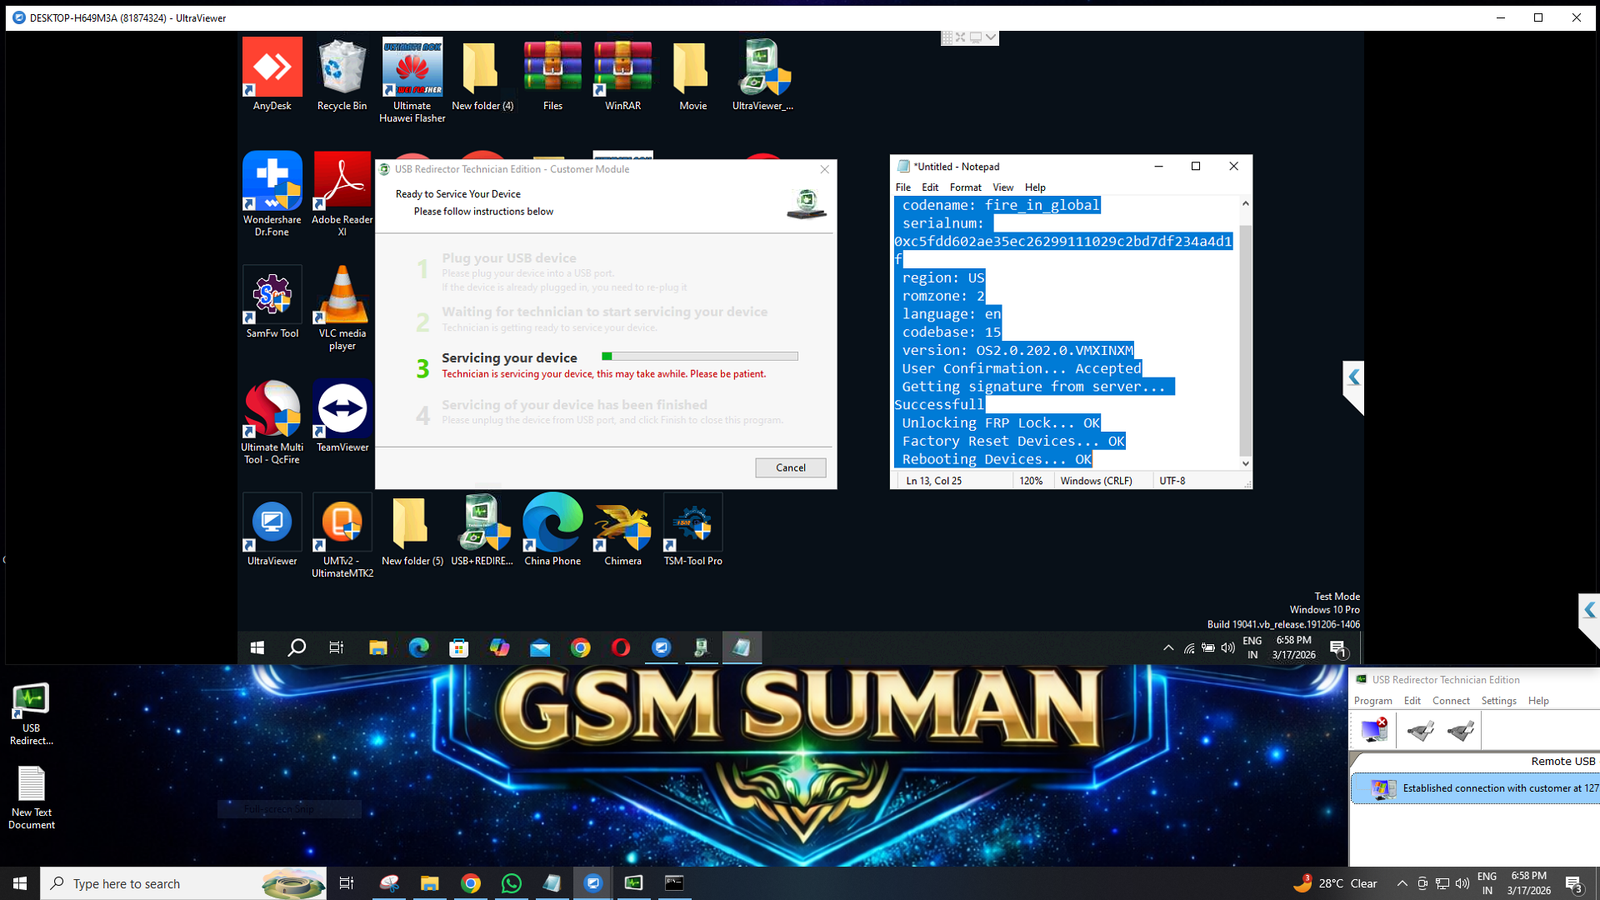Viewport: 1600px width, 900px height.
Task: Select the established customer connection entry
Action: pos(1480,788)
